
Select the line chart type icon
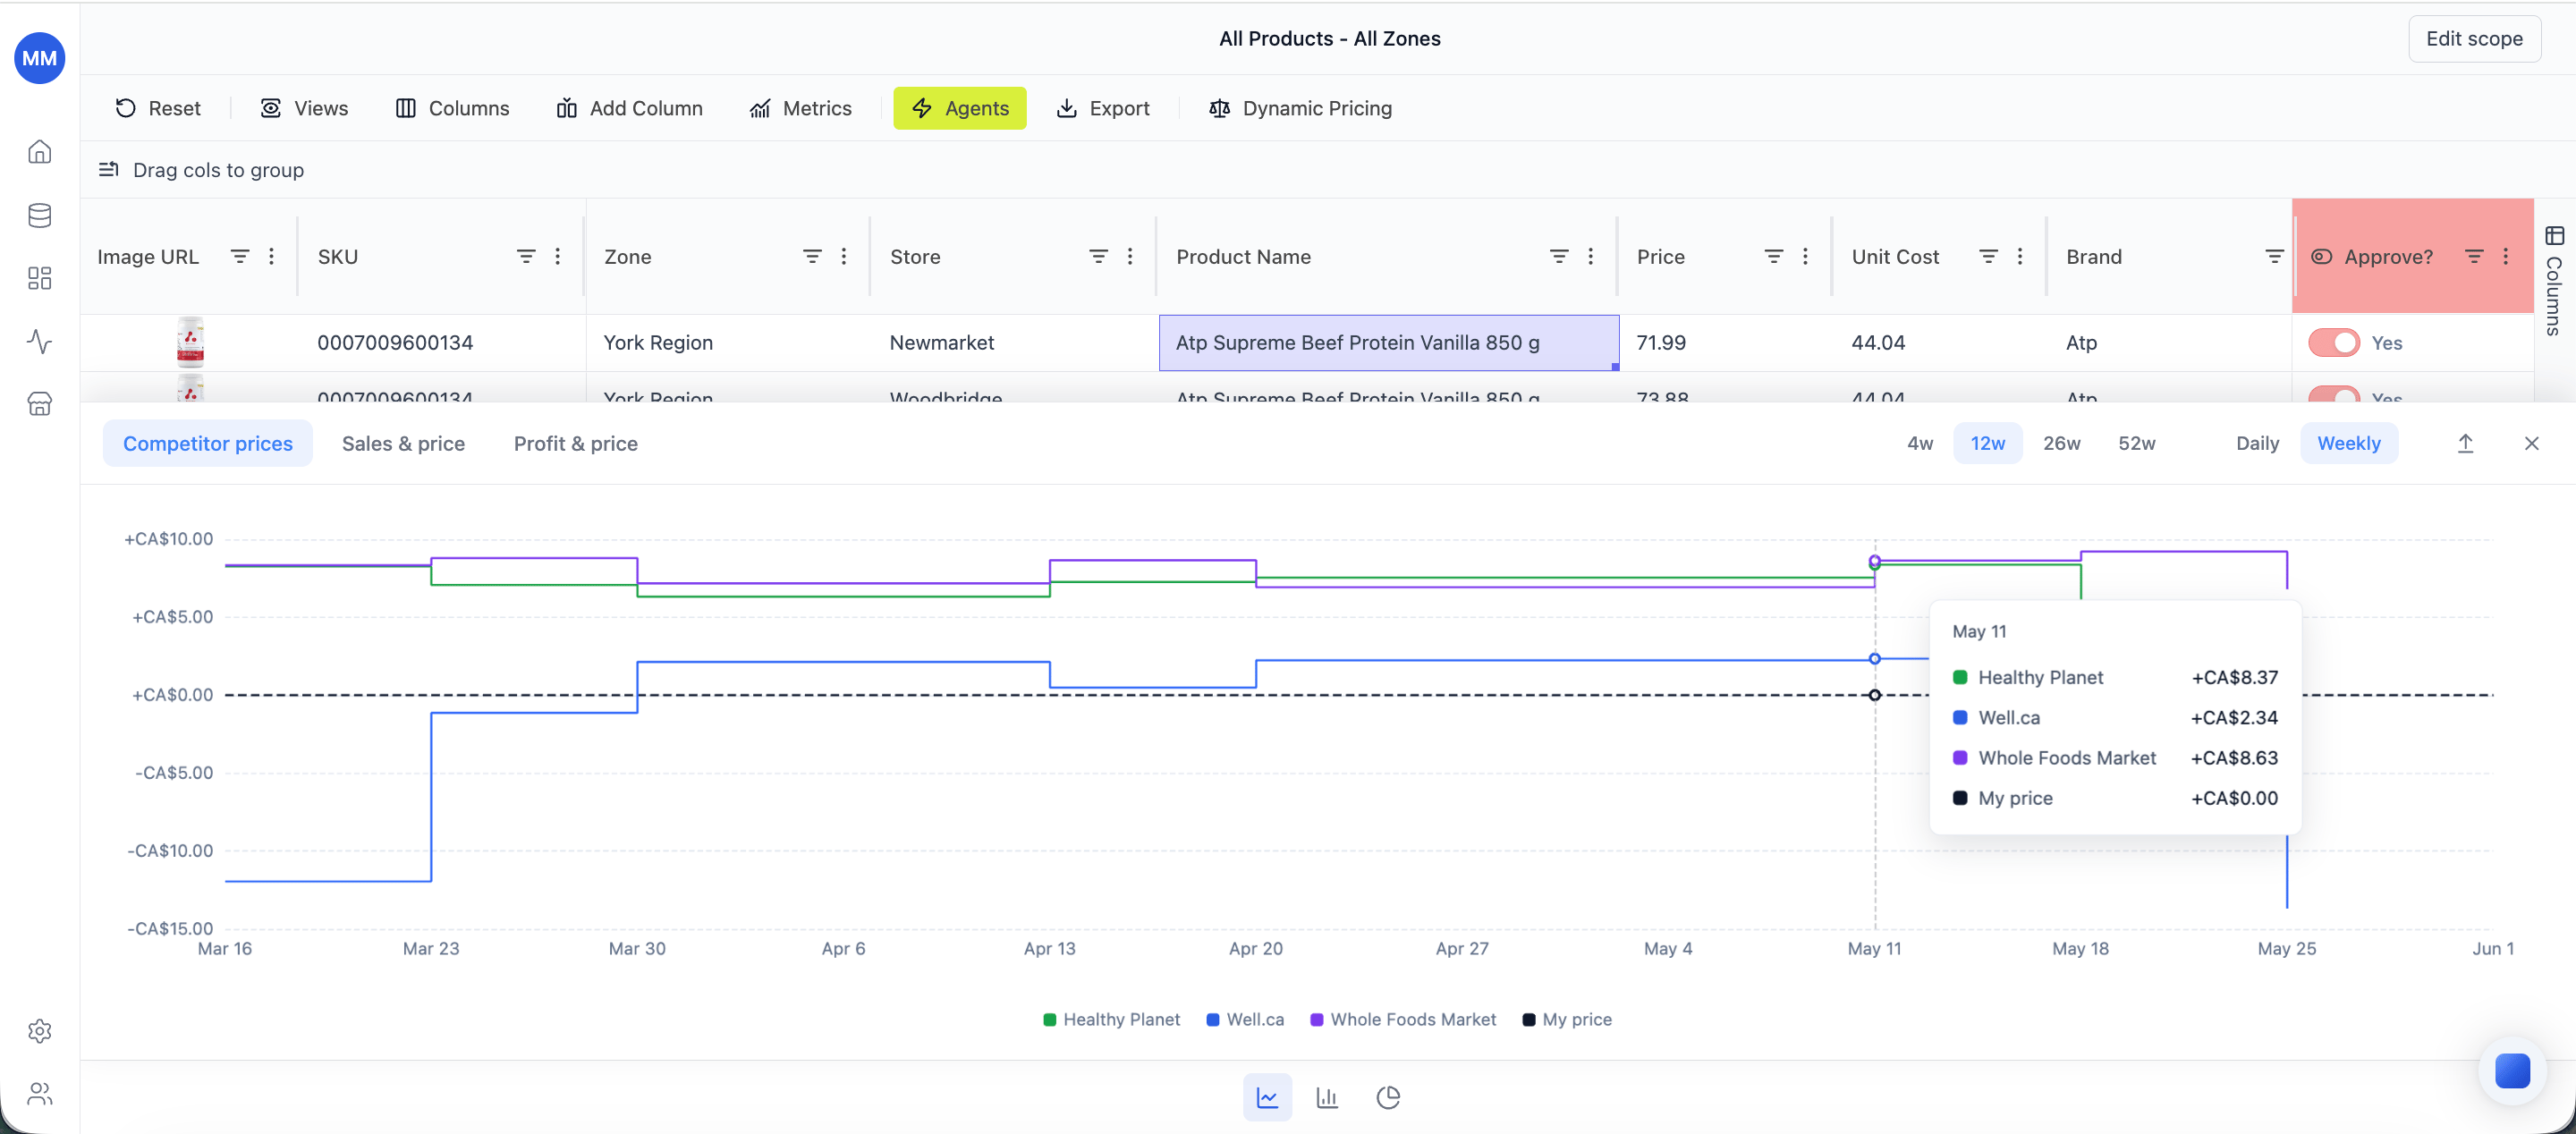1267,1097
